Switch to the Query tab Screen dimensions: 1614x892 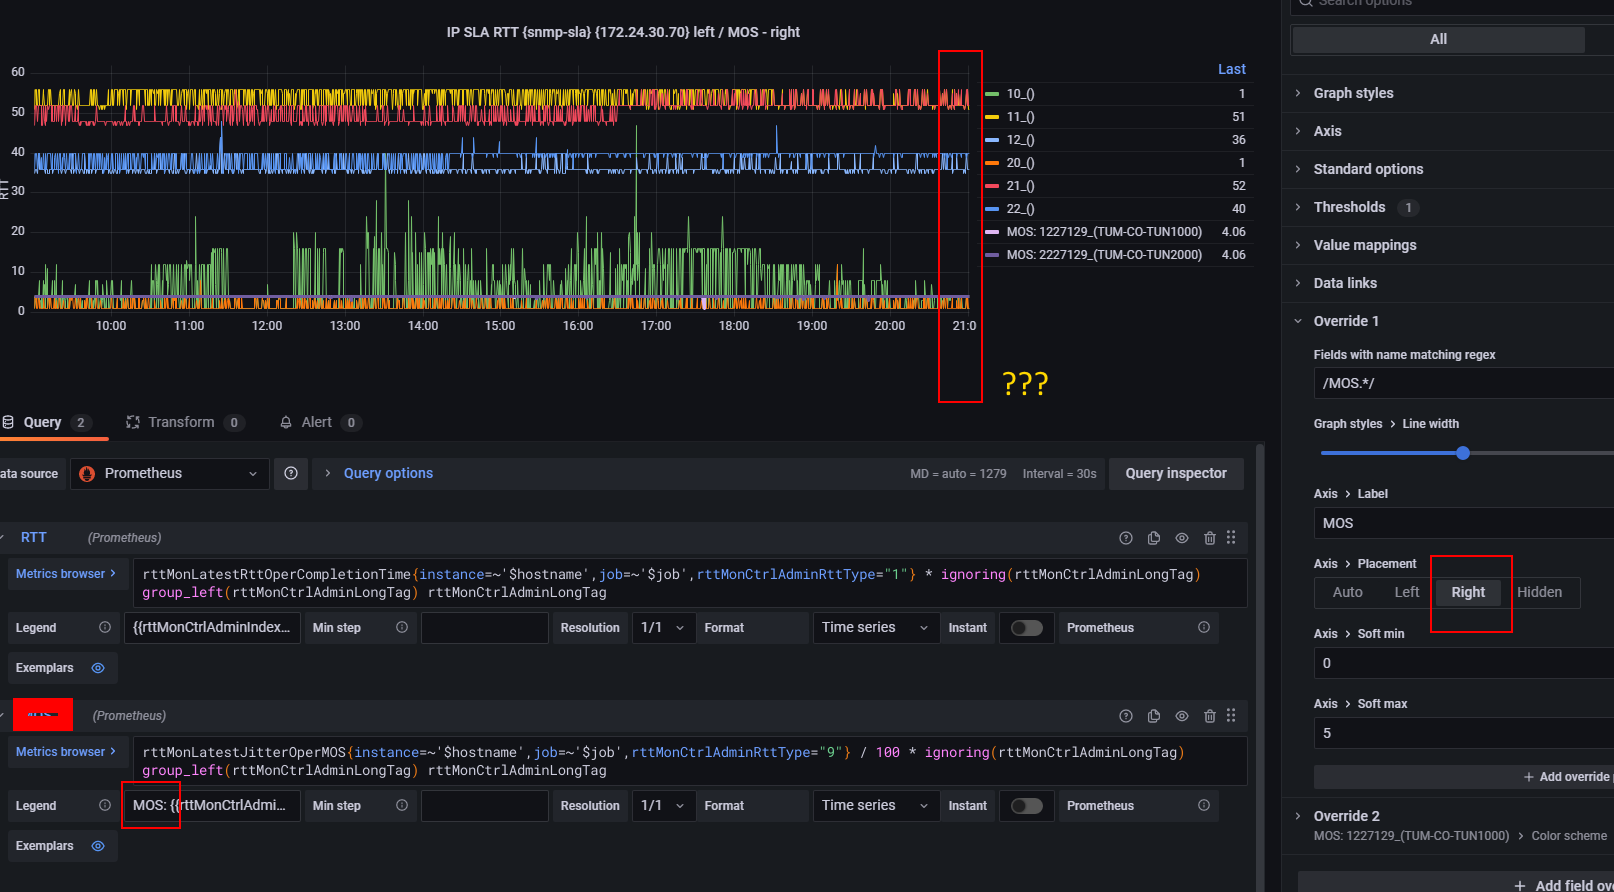coord(48,423)
